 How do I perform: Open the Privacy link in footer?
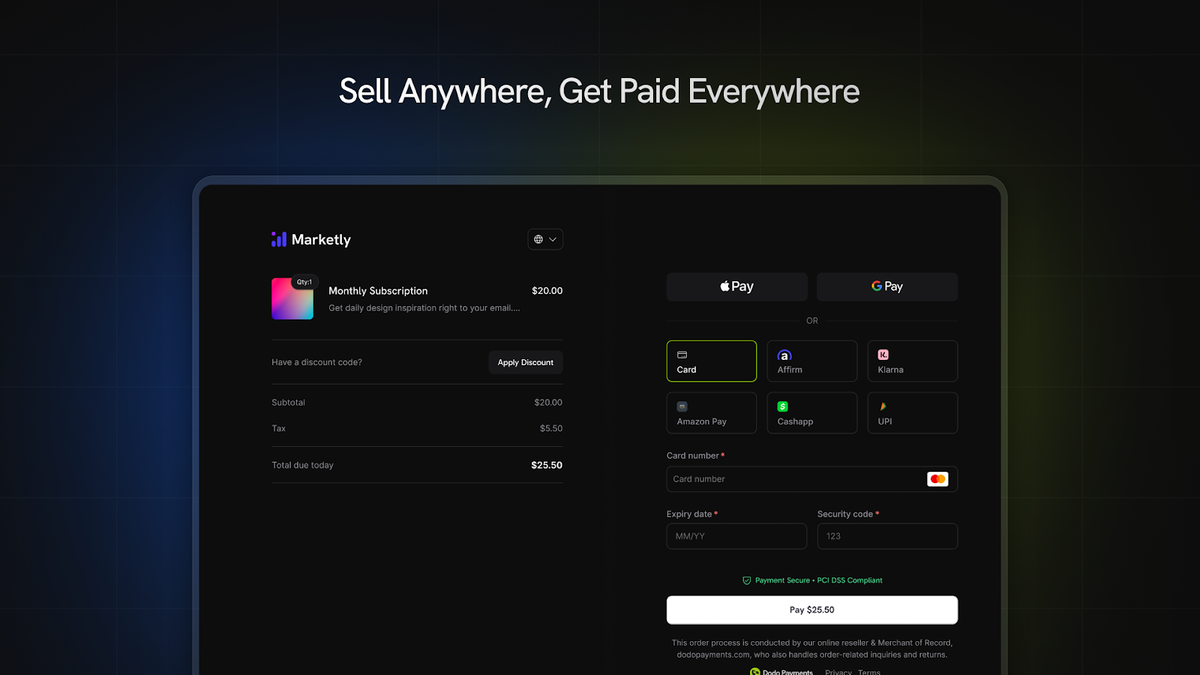[838, 672]
